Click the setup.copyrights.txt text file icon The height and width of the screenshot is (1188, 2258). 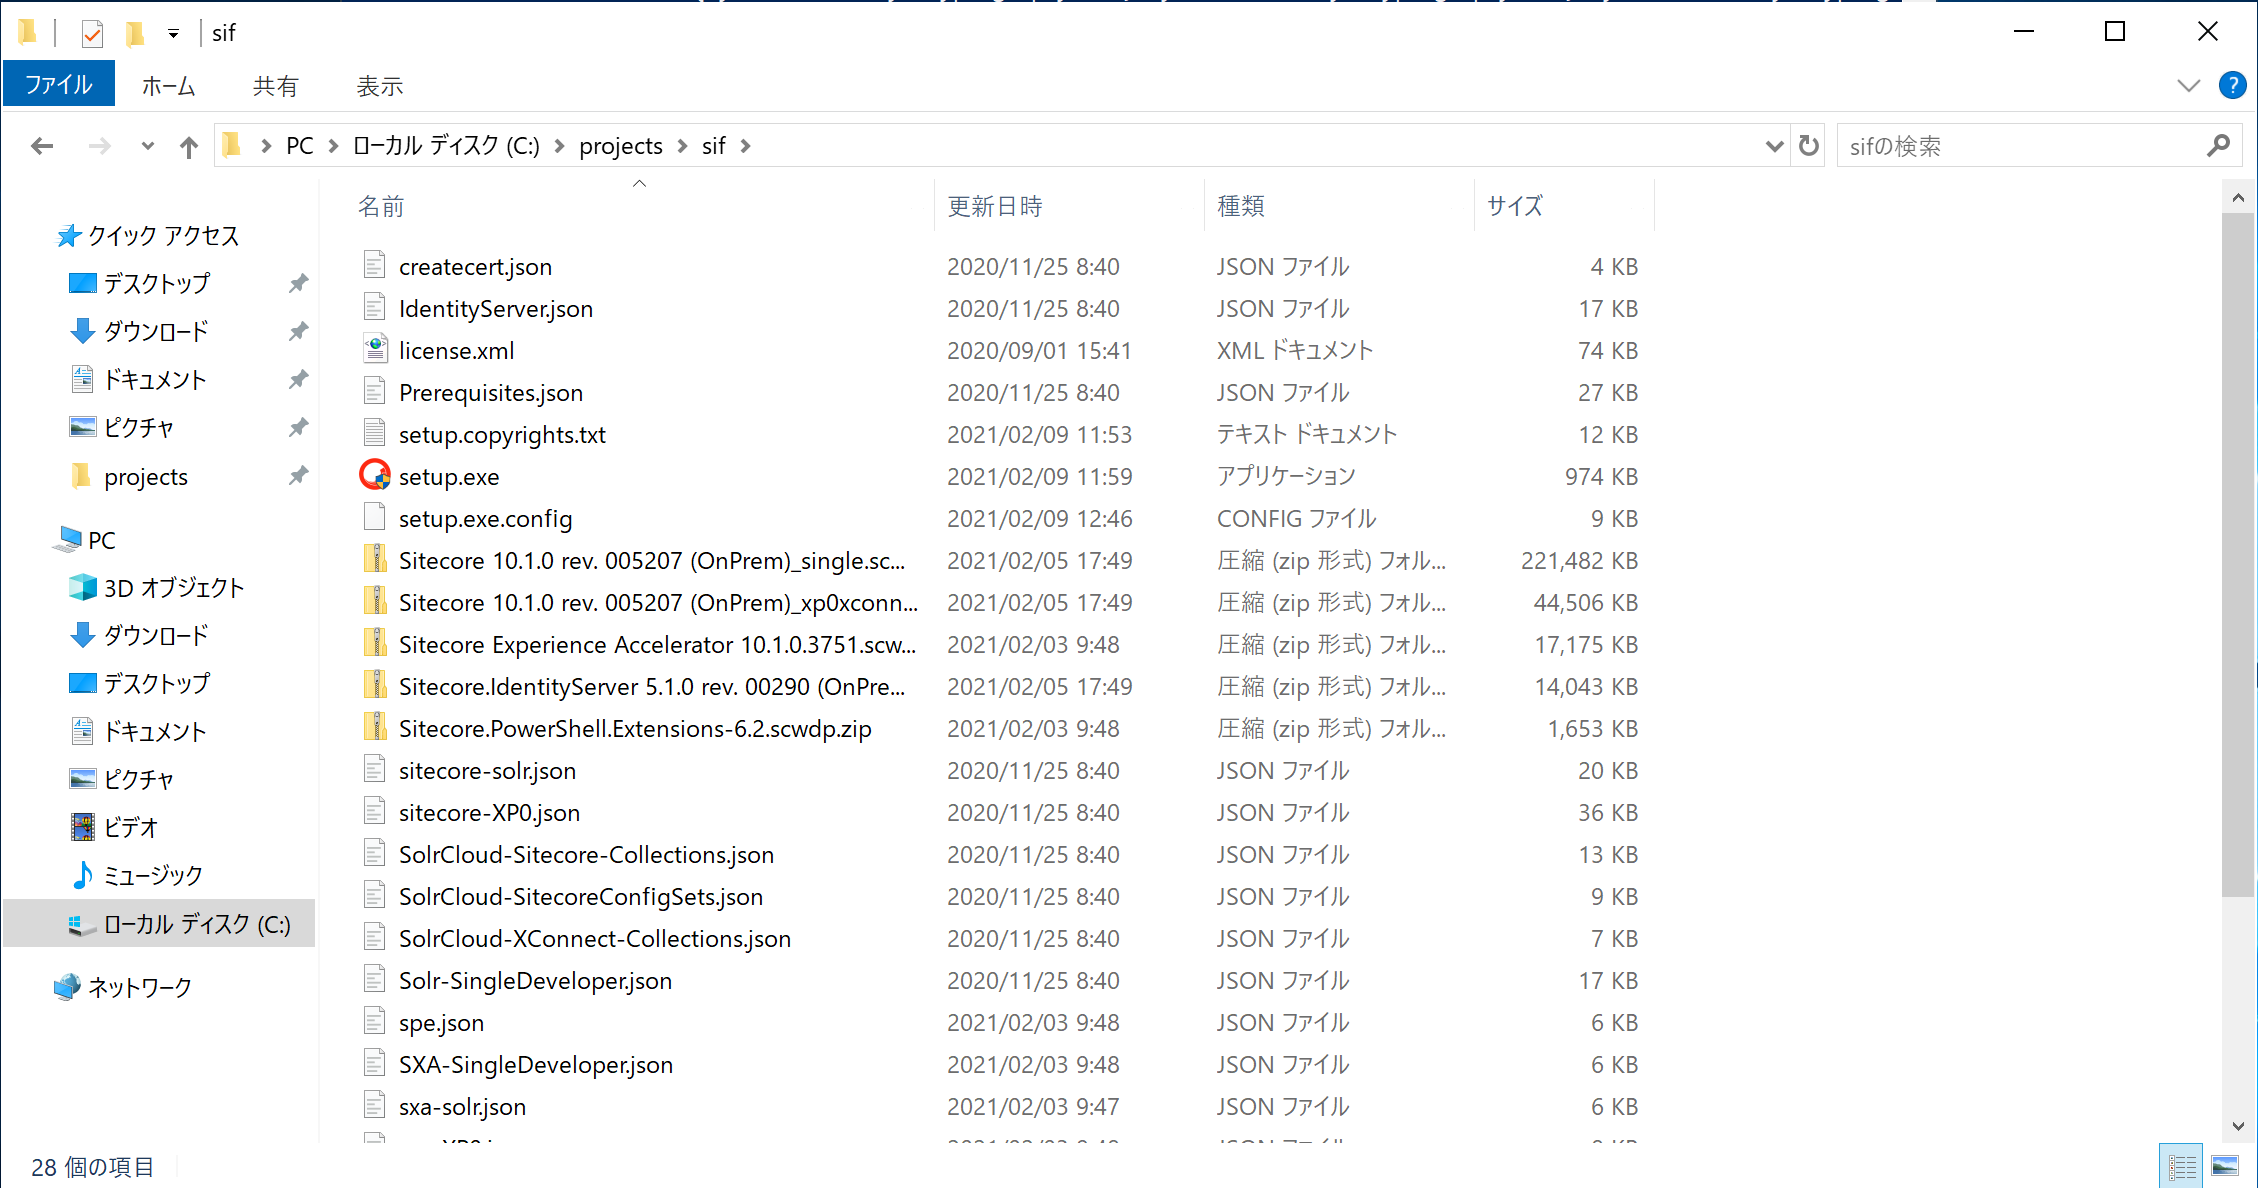(x=375, y=433)
